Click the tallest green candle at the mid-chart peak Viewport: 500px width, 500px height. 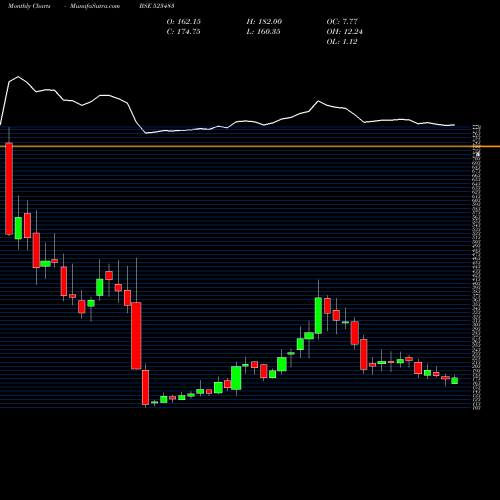(318, 315)
